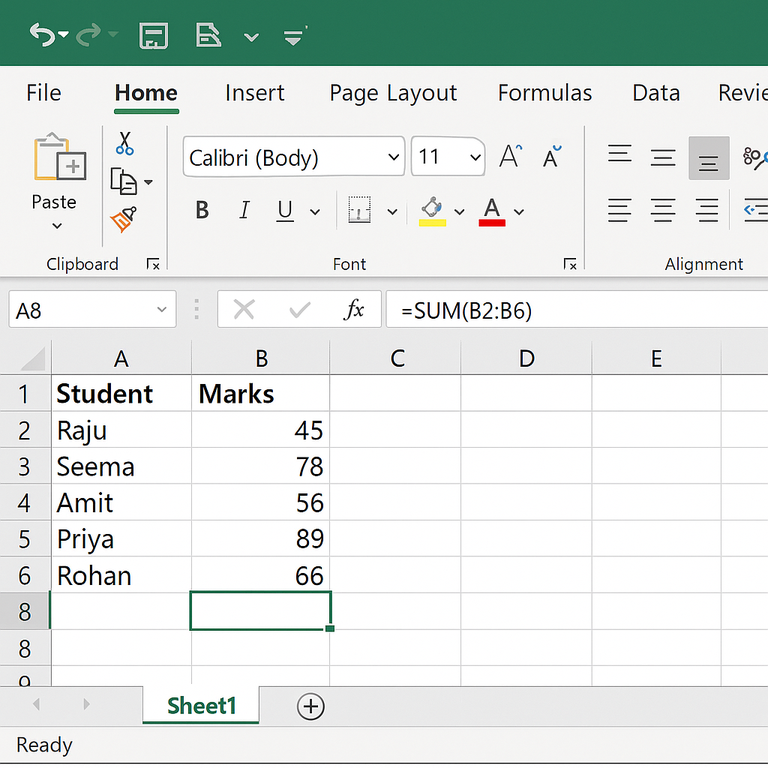Viewport: 768px width, 768px height.
Task: Click the Name Box showing A8
Action: point(92,310)
